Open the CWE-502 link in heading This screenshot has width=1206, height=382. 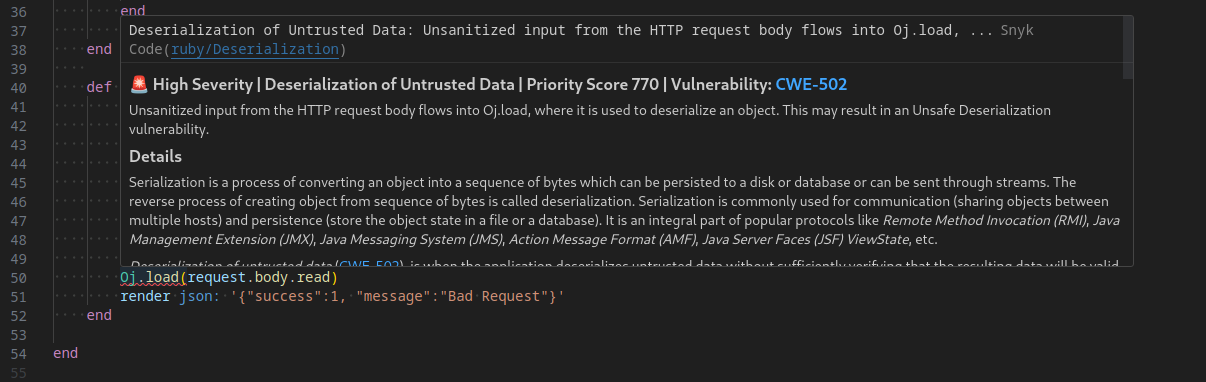pos(811,85)
